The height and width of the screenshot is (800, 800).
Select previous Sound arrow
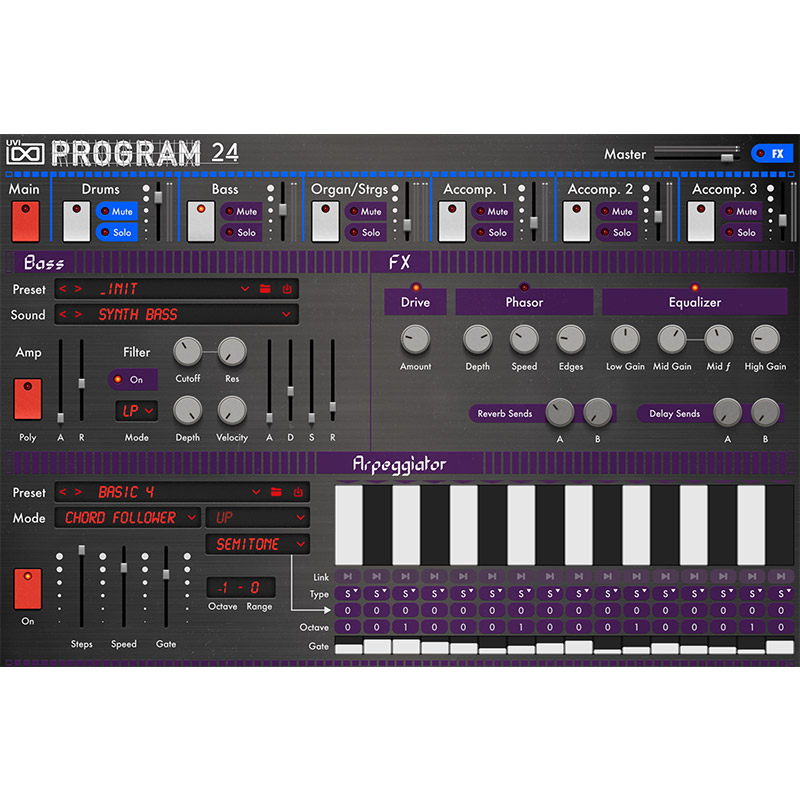[x=63, y=314]
